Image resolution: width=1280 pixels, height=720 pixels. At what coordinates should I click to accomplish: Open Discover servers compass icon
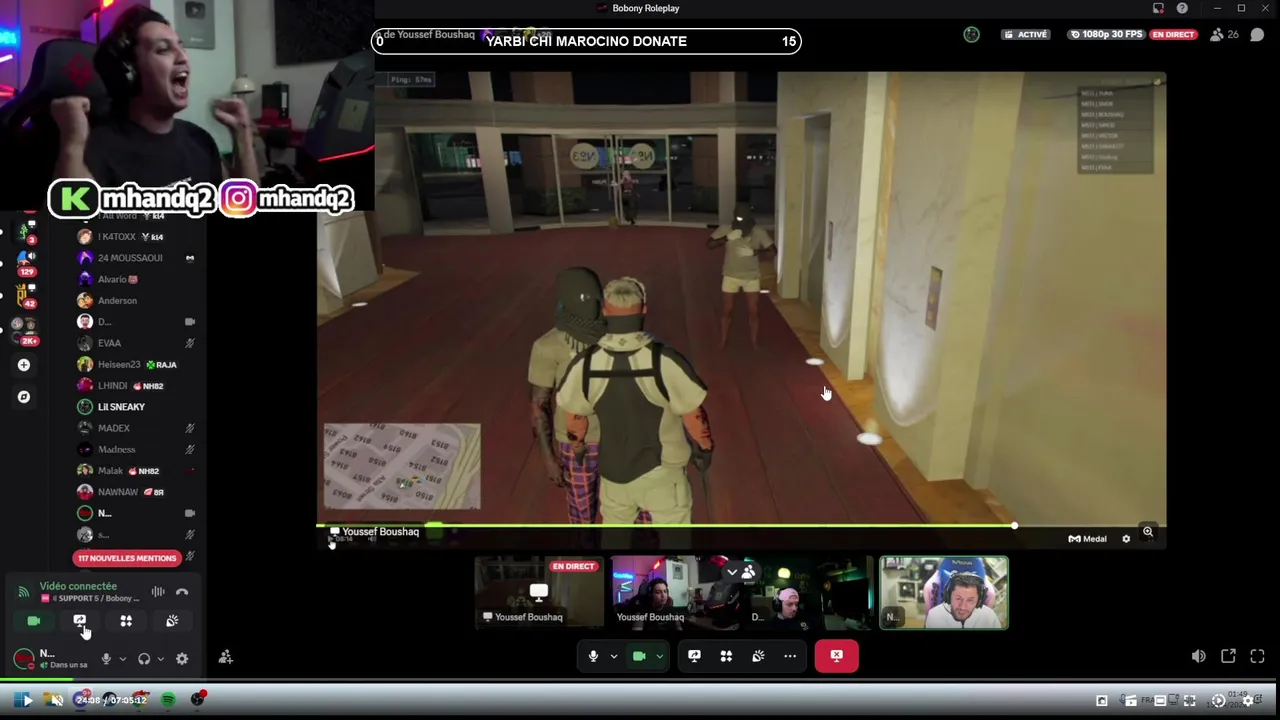point(23,397)
